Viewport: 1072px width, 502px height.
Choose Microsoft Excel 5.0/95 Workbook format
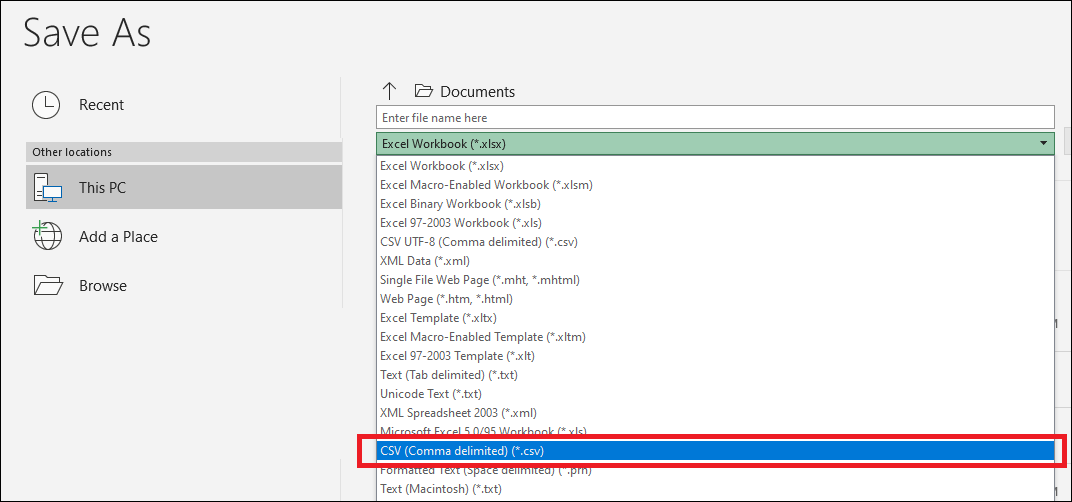tap(715, 431)
